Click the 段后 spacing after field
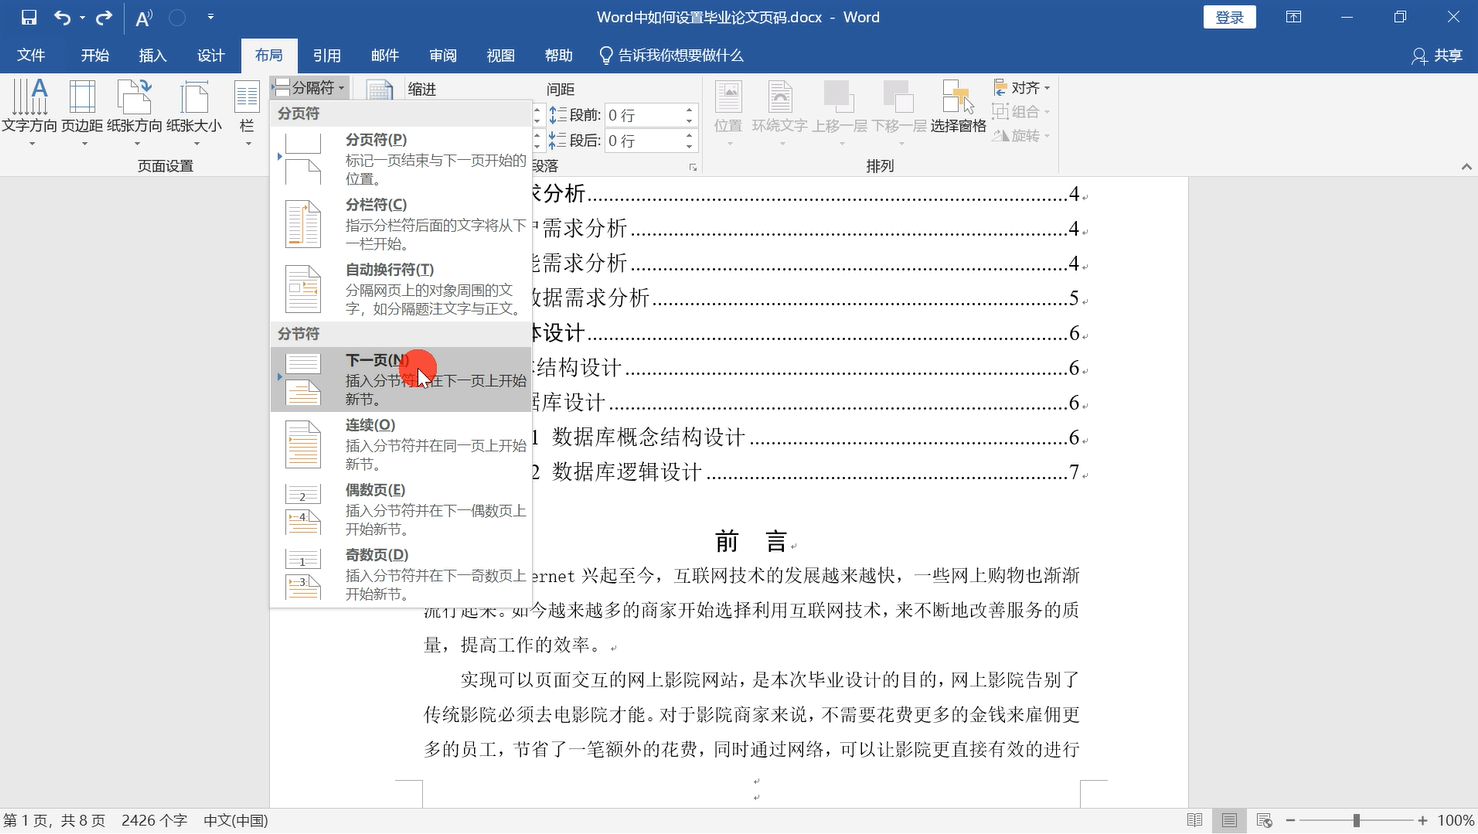This screenshot has height=834, width=1478. (x=643, y=141)
